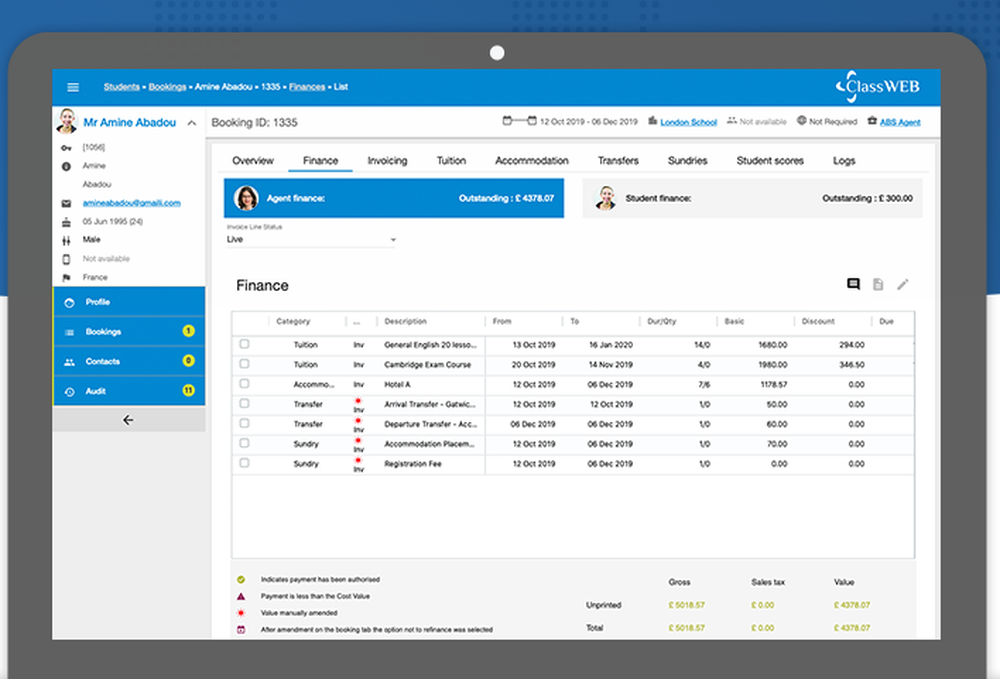Sort by the Description column header

406,321
